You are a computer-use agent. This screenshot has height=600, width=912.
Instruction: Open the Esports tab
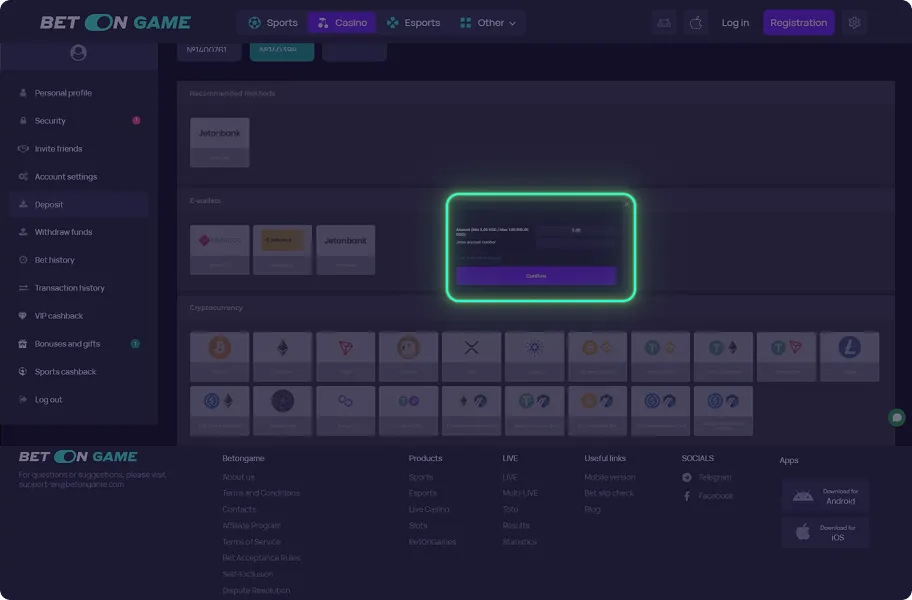(x=413, y=23)
